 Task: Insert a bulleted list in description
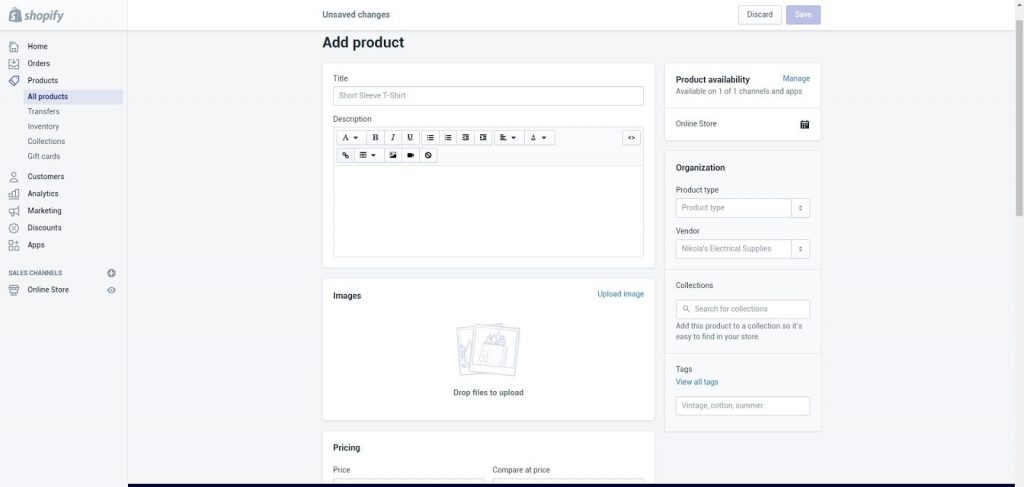tap(430, 138)
